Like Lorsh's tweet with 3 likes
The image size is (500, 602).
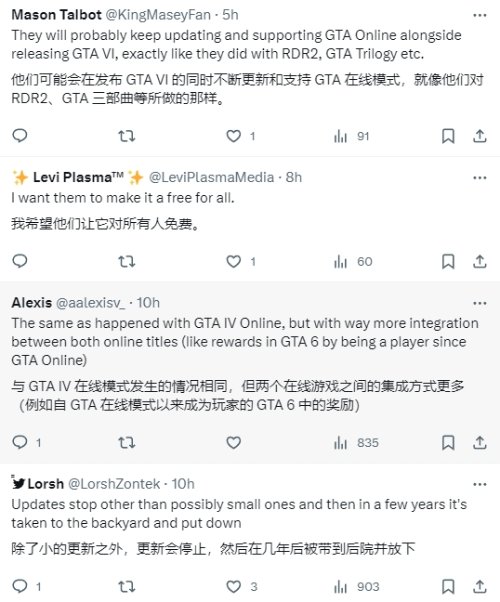pos(233,587)
